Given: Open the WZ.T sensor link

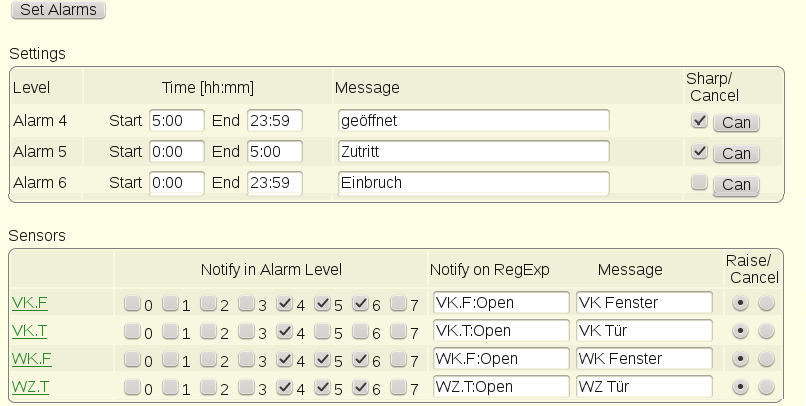Looking at the screenshot, I should coord(30,386).
